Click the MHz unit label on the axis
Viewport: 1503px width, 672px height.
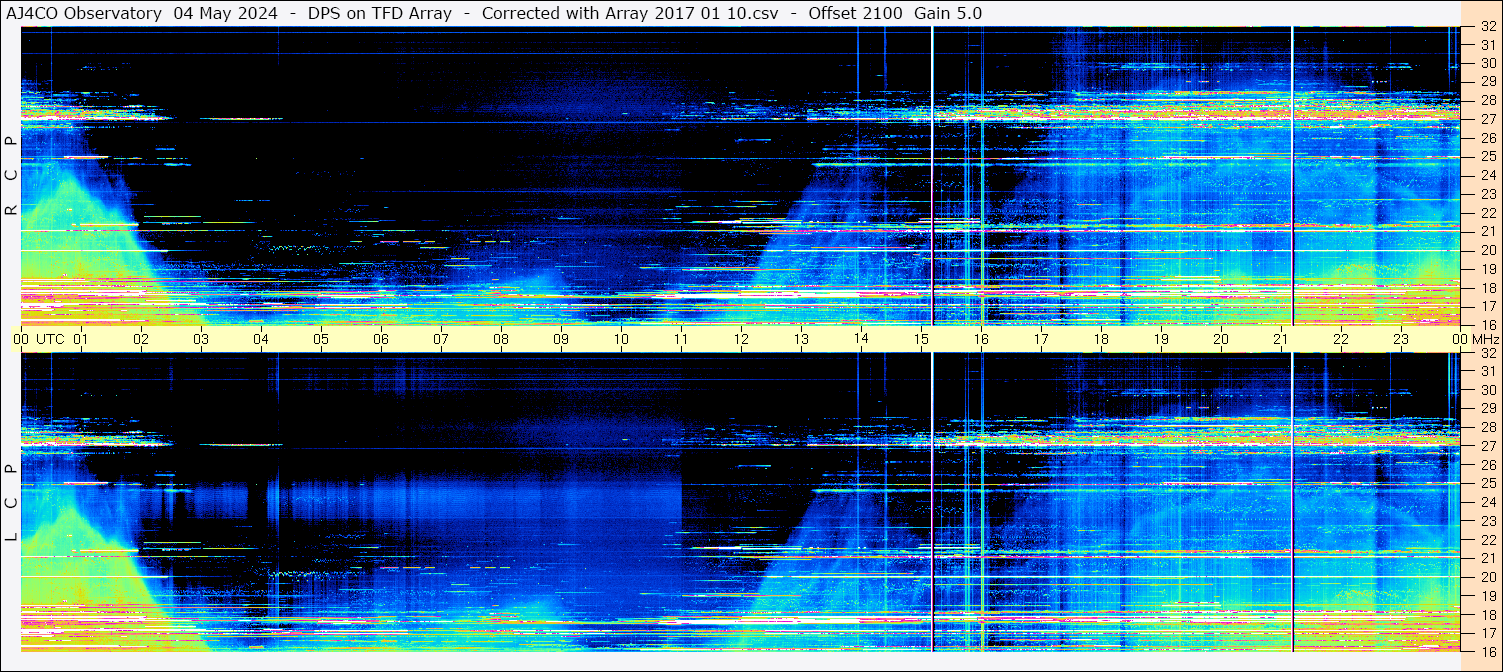pos(1486,339)
